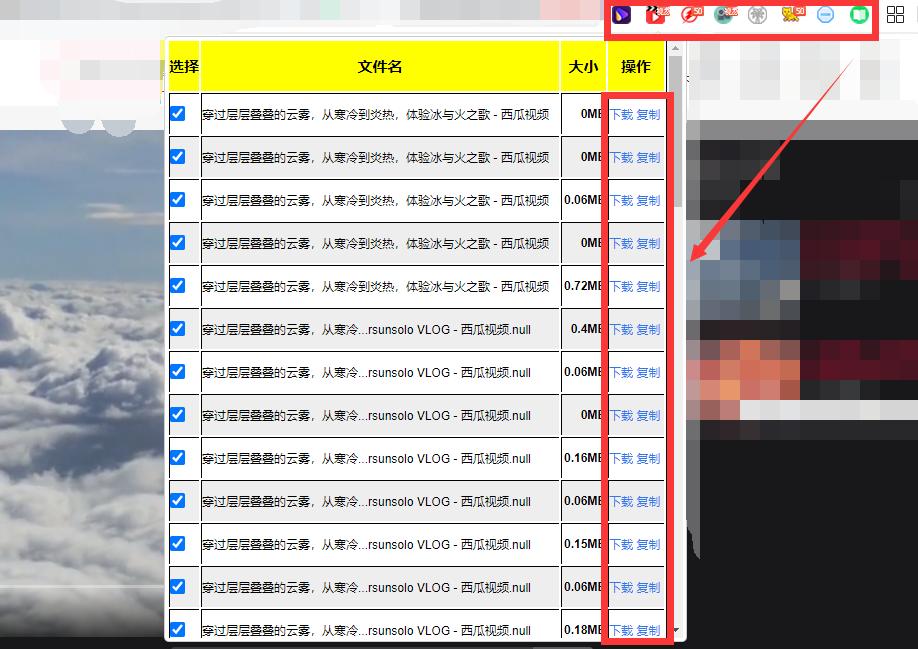Uncheck the checkbox on the 0.72MB row
Viewport: 918px width, 649px height.
pos(179,285)
